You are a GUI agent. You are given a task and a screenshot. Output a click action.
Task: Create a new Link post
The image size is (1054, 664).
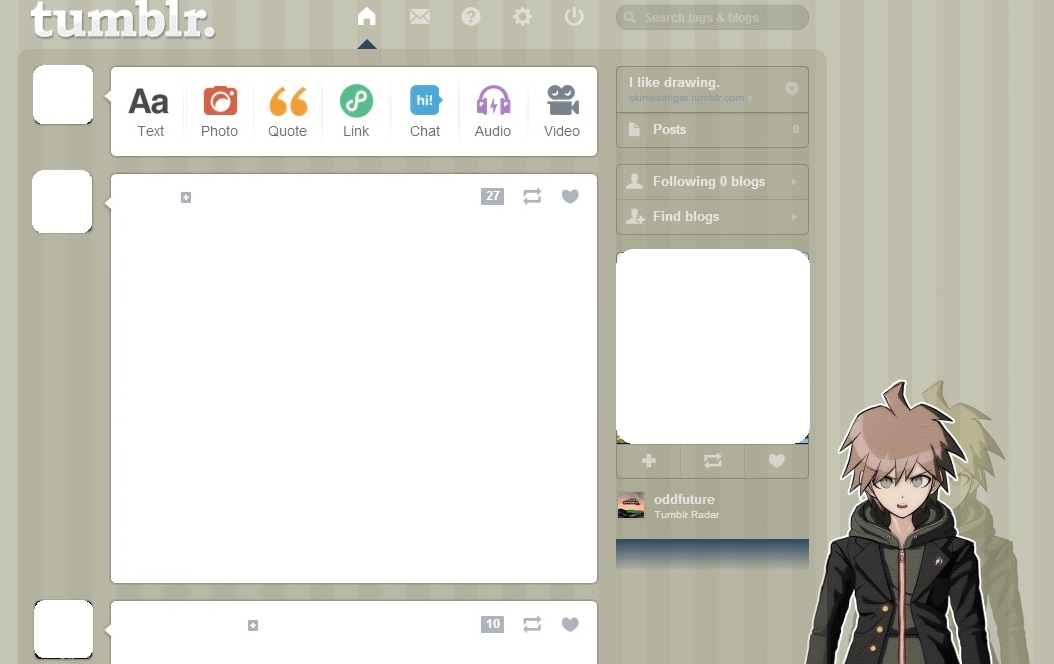(x=356, y=112)
